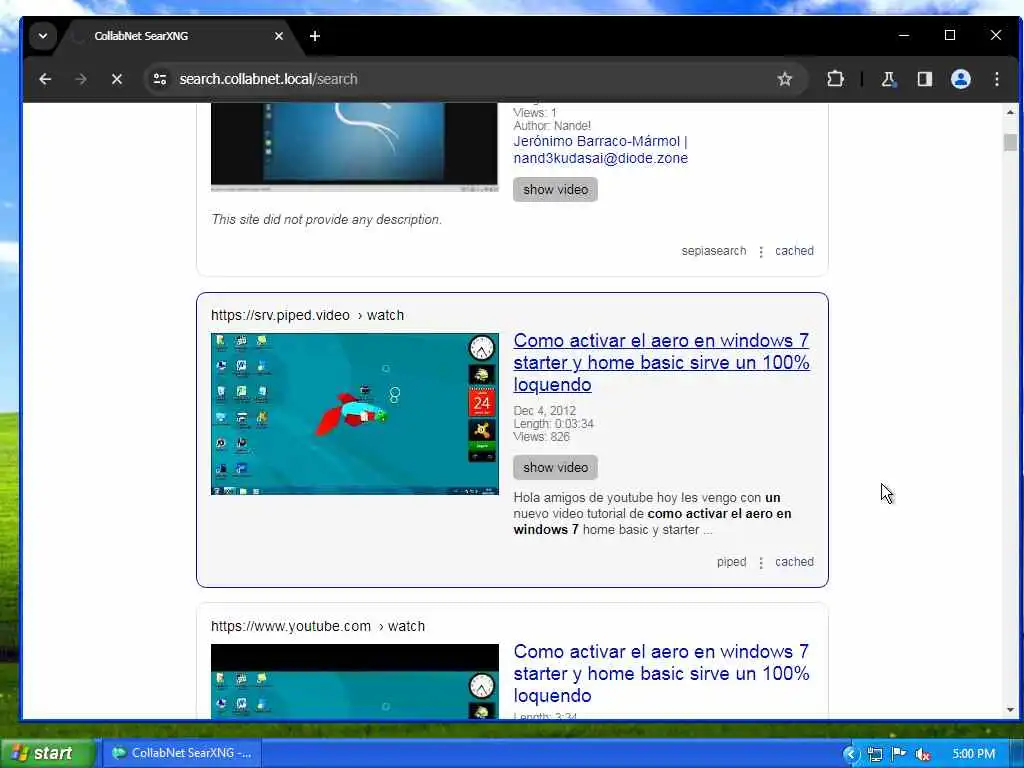The image size is (1024, 768).
Task: Expand the tab search dropdown
Action: tap(42, 36)
